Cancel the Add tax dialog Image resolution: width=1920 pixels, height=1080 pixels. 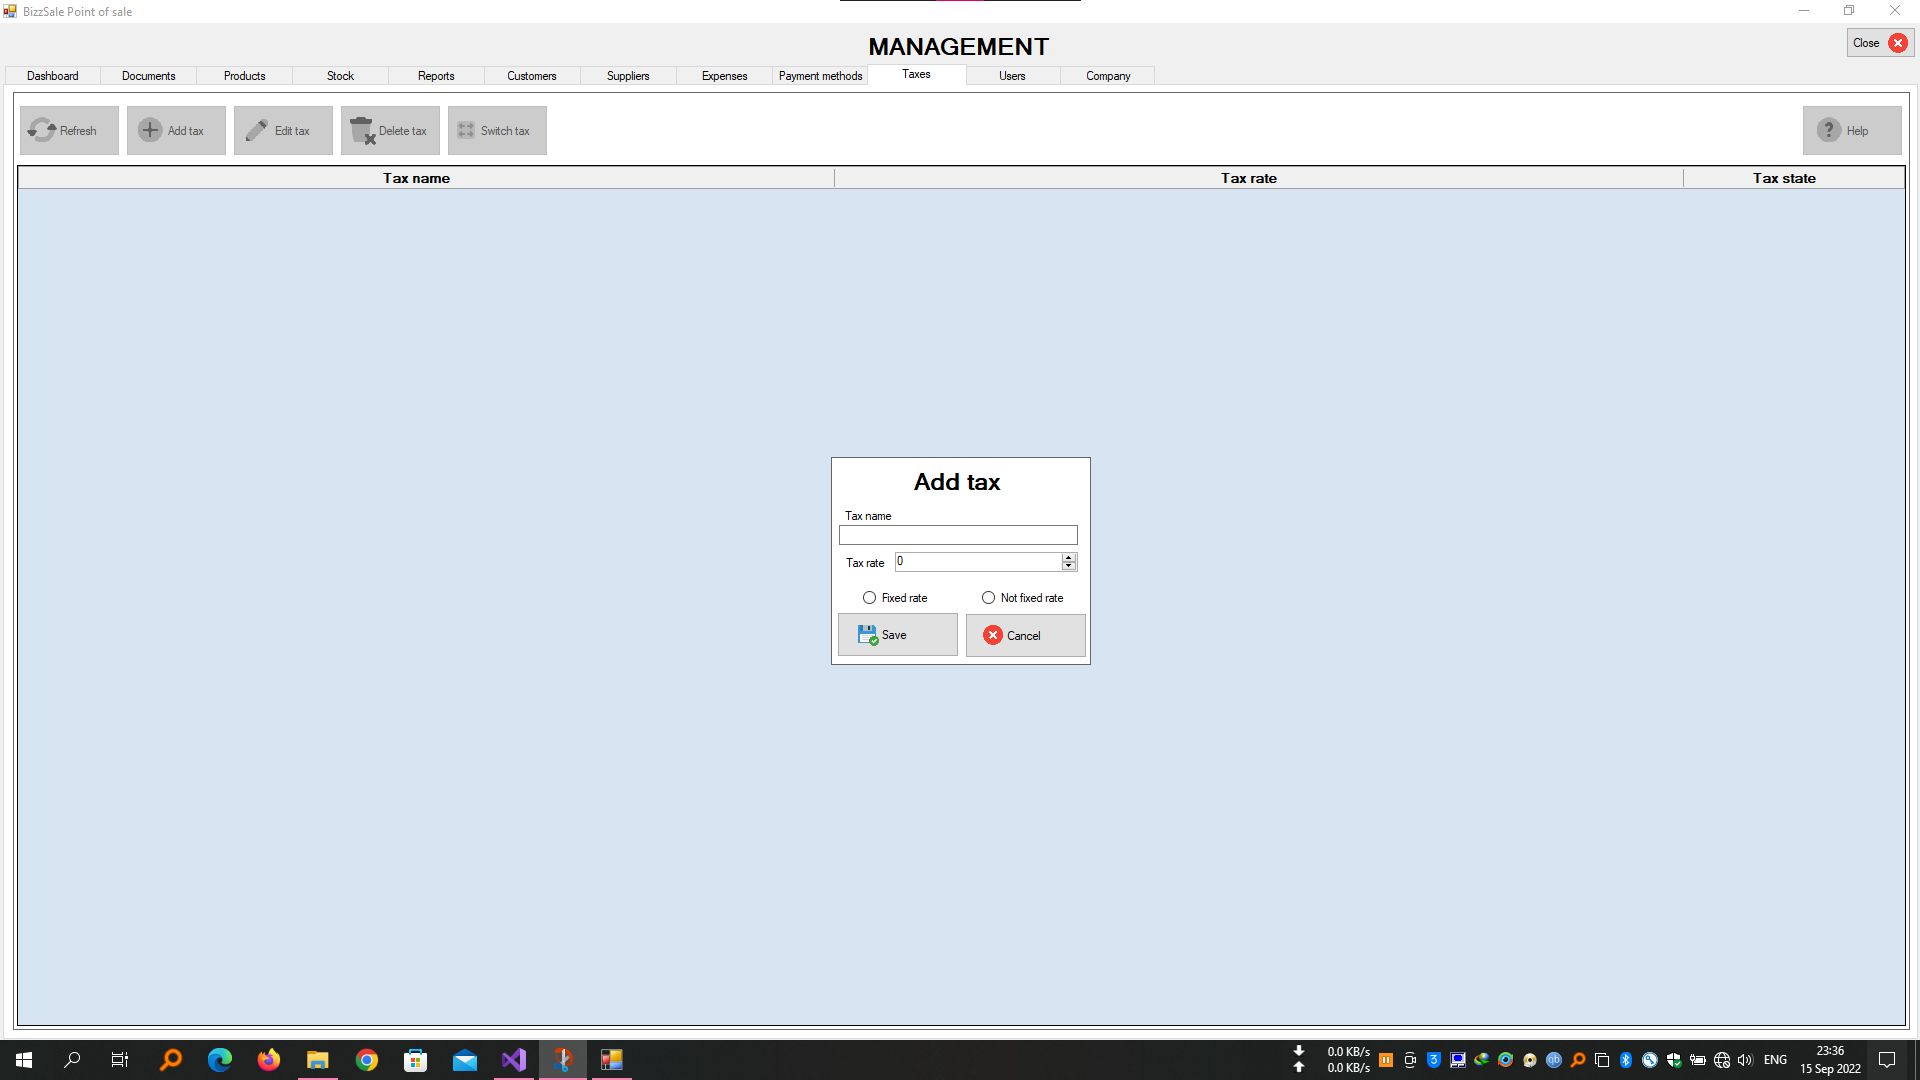(x=1025, y=635)
